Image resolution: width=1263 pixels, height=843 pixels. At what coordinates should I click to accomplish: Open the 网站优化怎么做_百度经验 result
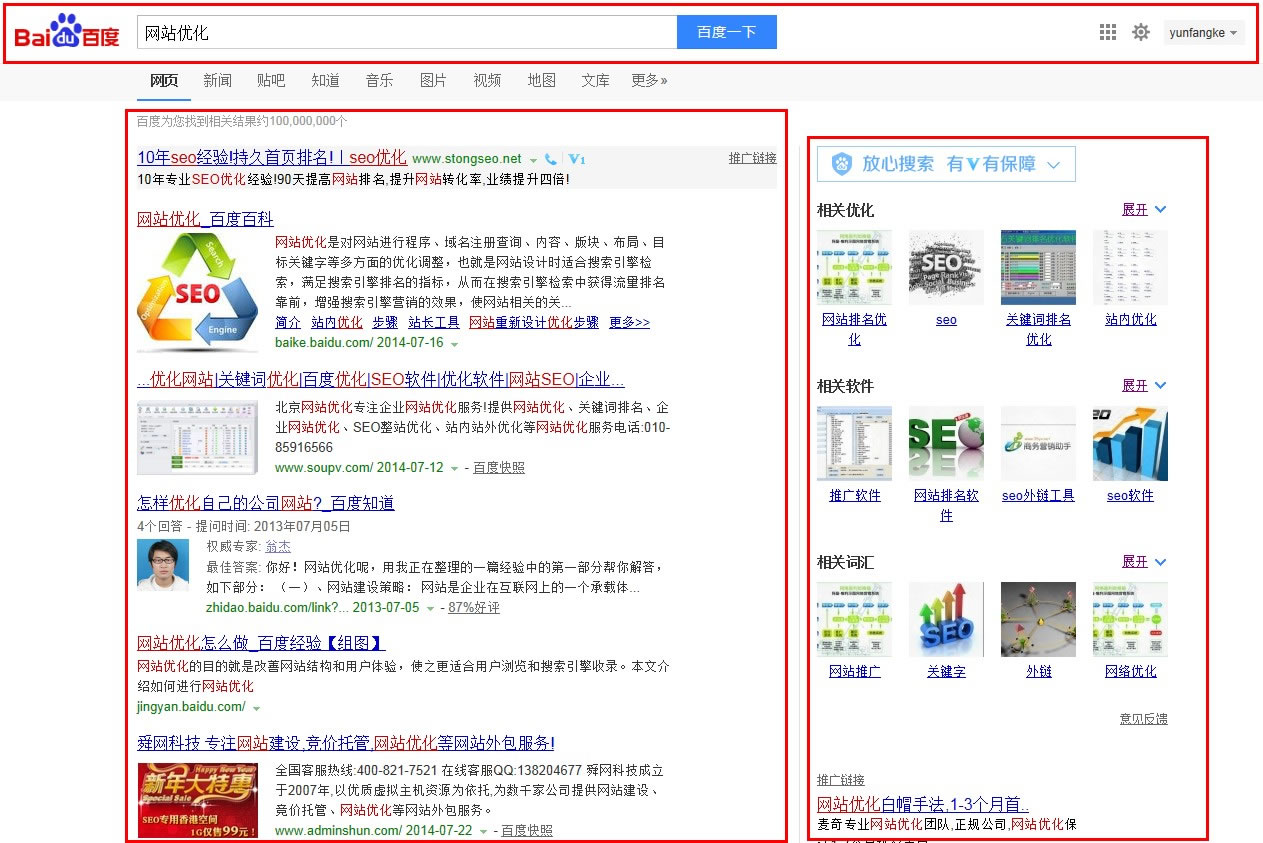click(x=261, y=643)
